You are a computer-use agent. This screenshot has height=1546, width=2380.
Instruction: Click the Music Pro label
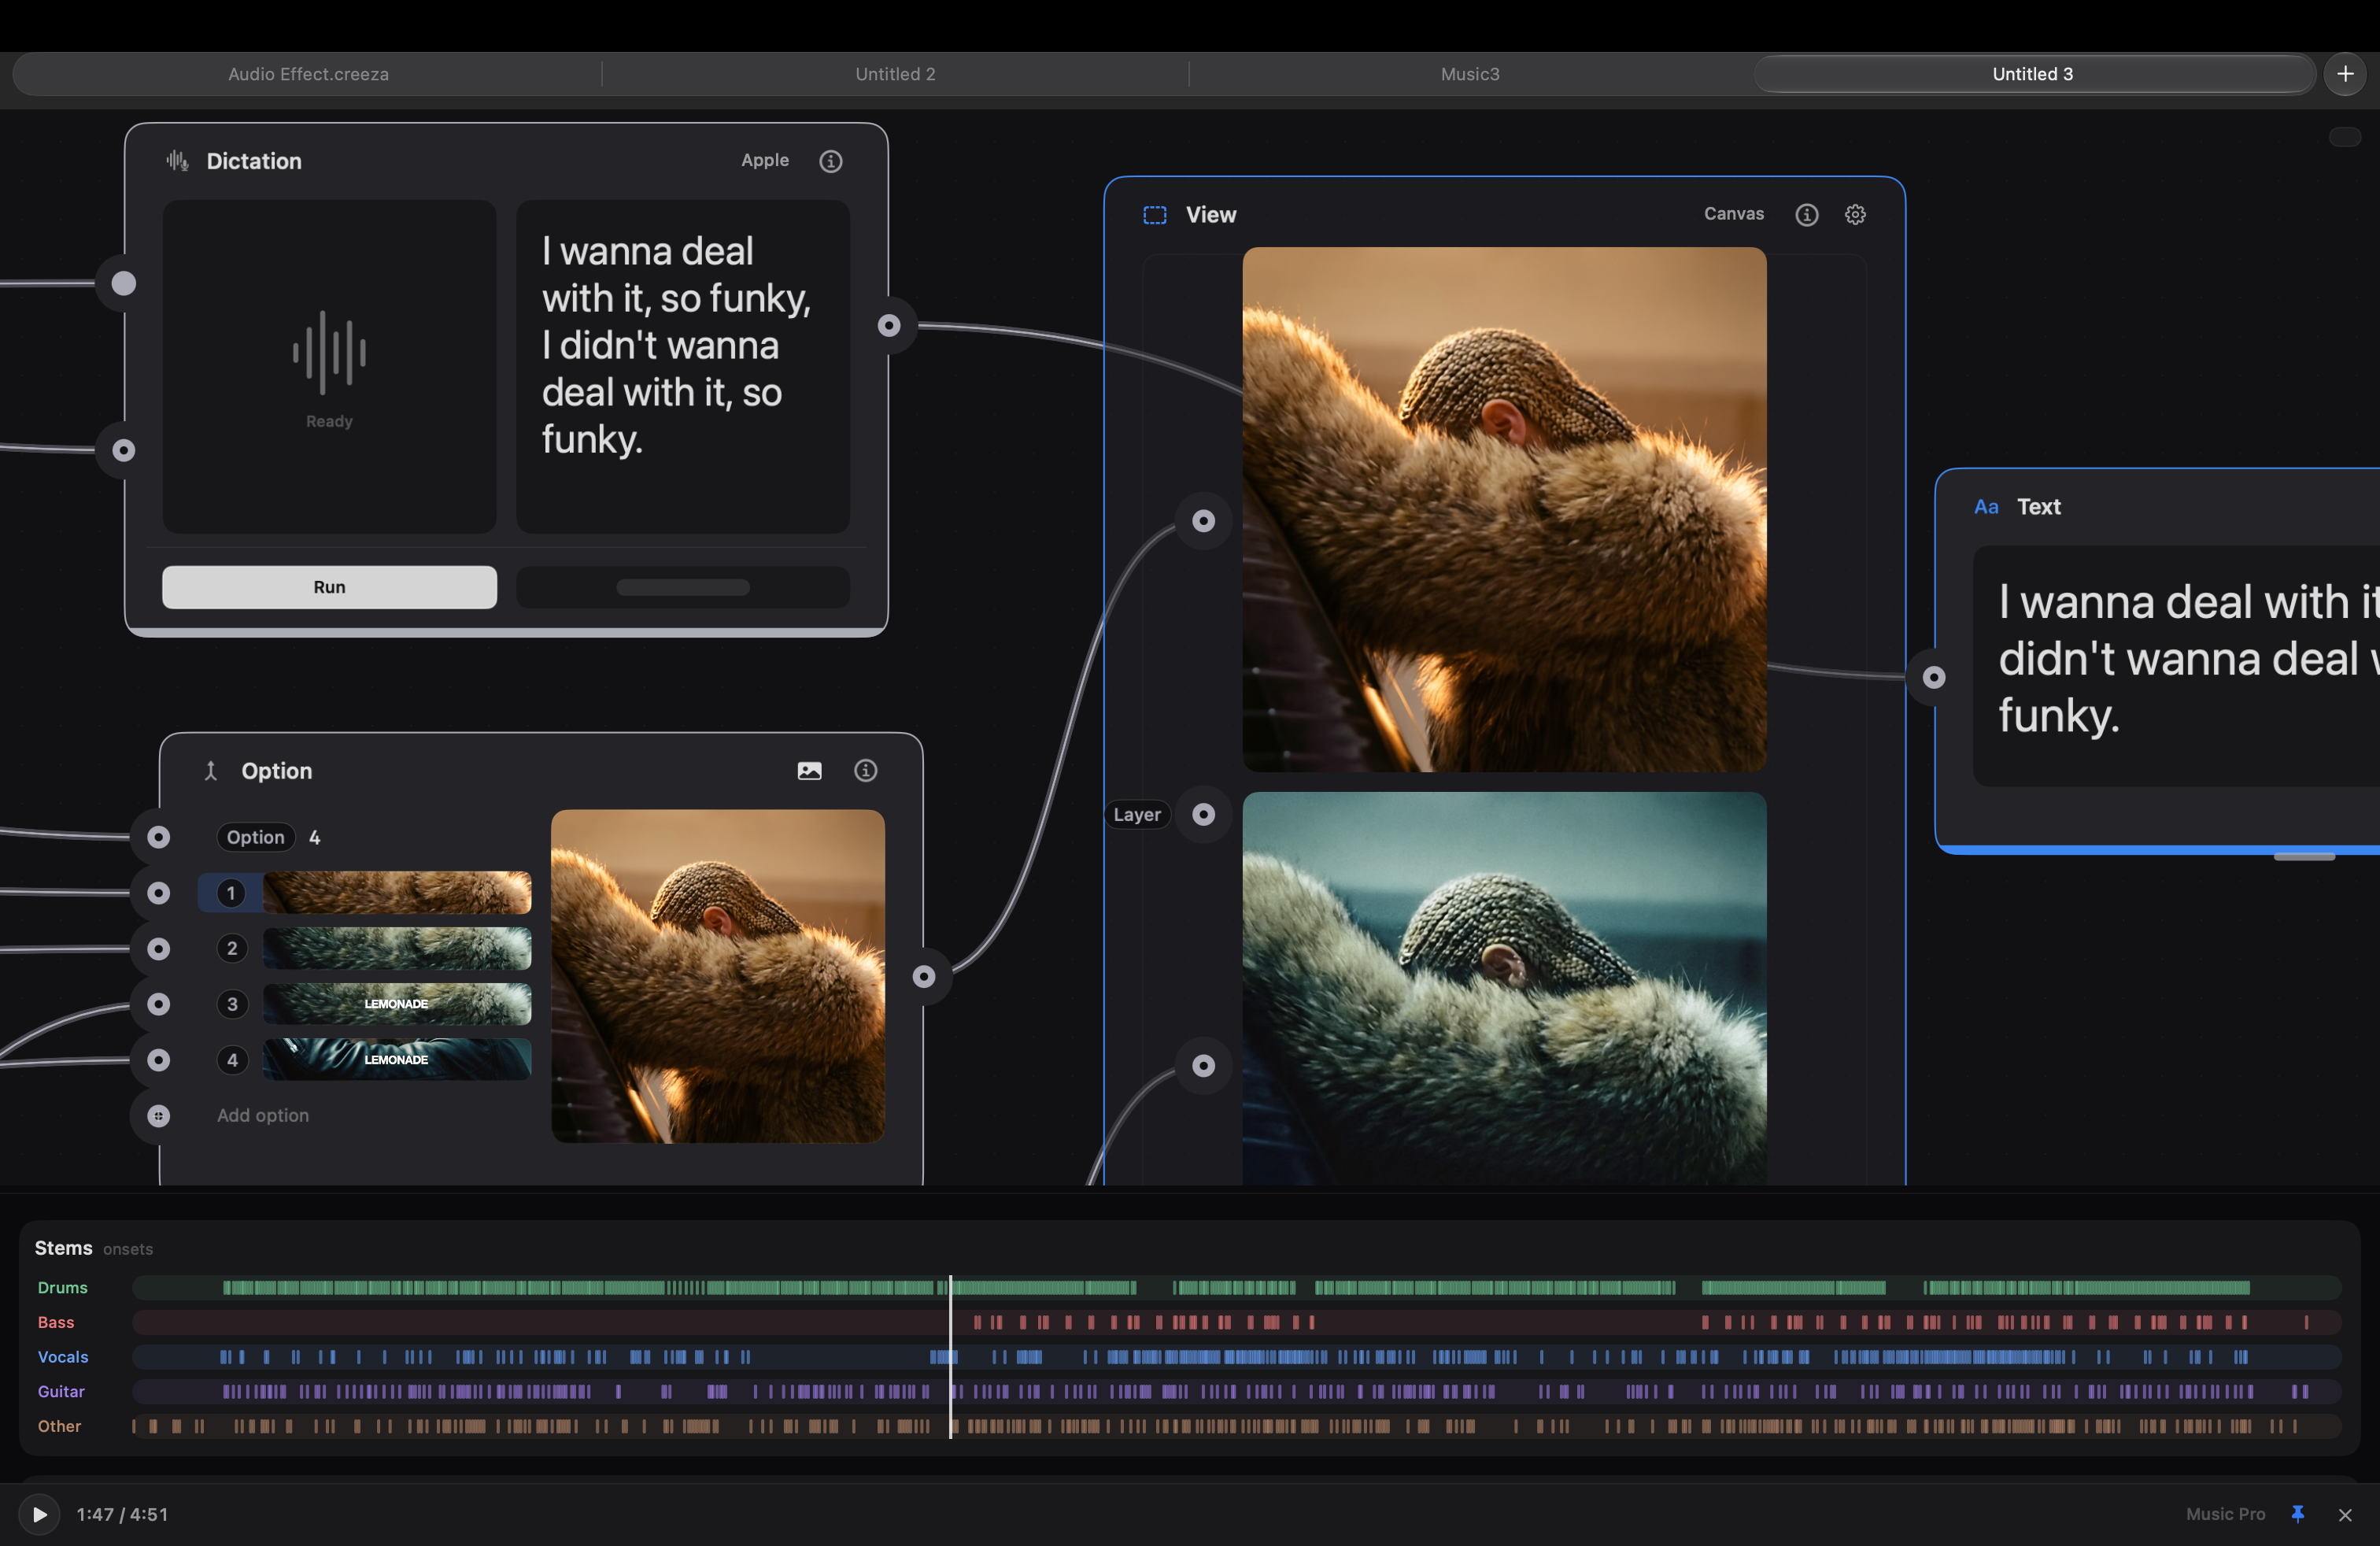point(2225,1514)
